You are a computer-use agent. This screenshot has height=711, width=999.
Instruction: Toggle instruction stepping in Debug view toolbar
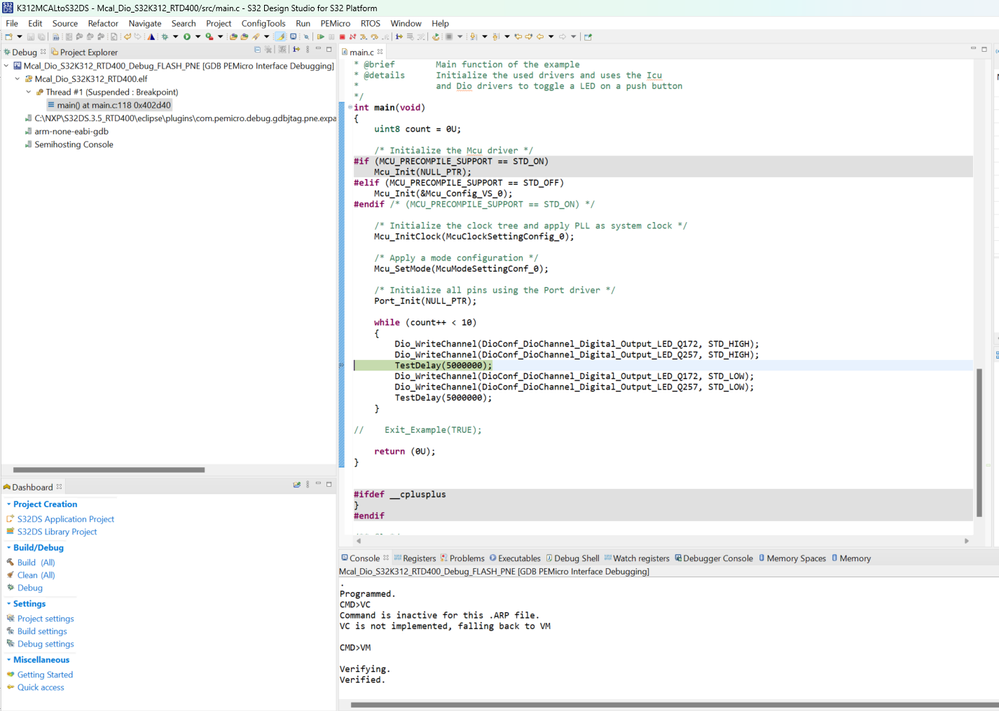296,49
